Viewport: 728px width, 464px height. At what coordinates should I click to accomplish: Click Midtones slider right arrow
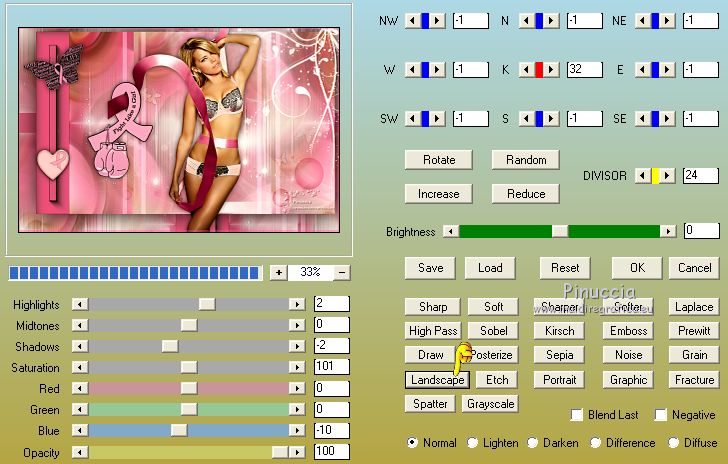[297, 325]
